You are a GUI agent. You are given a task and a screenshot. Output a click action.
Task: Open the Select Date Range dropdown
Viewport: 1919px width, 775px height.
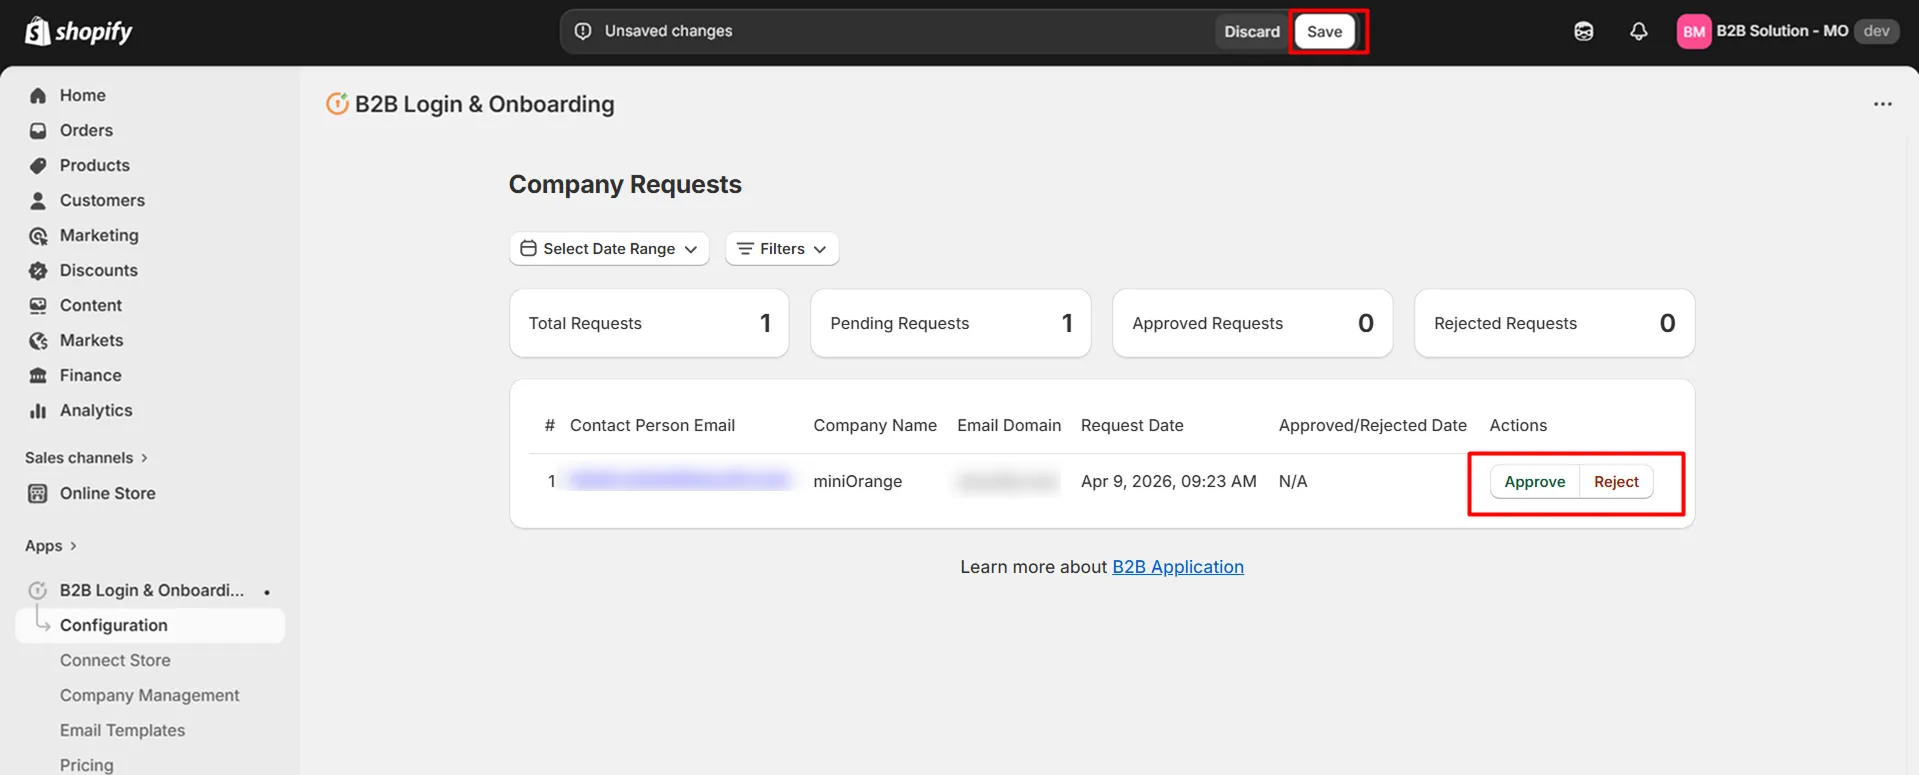coord(609,249)
